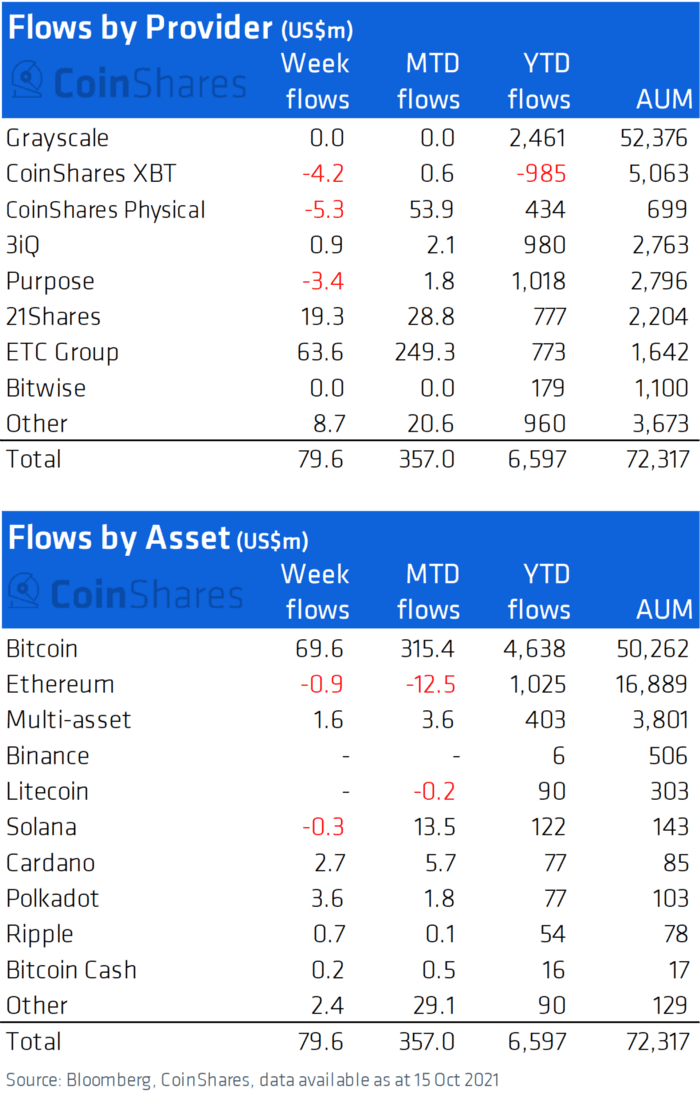Select ETC Group's MTD flows value 249.3
Screen dimensions: 700x1095
(x=427, y=352)
